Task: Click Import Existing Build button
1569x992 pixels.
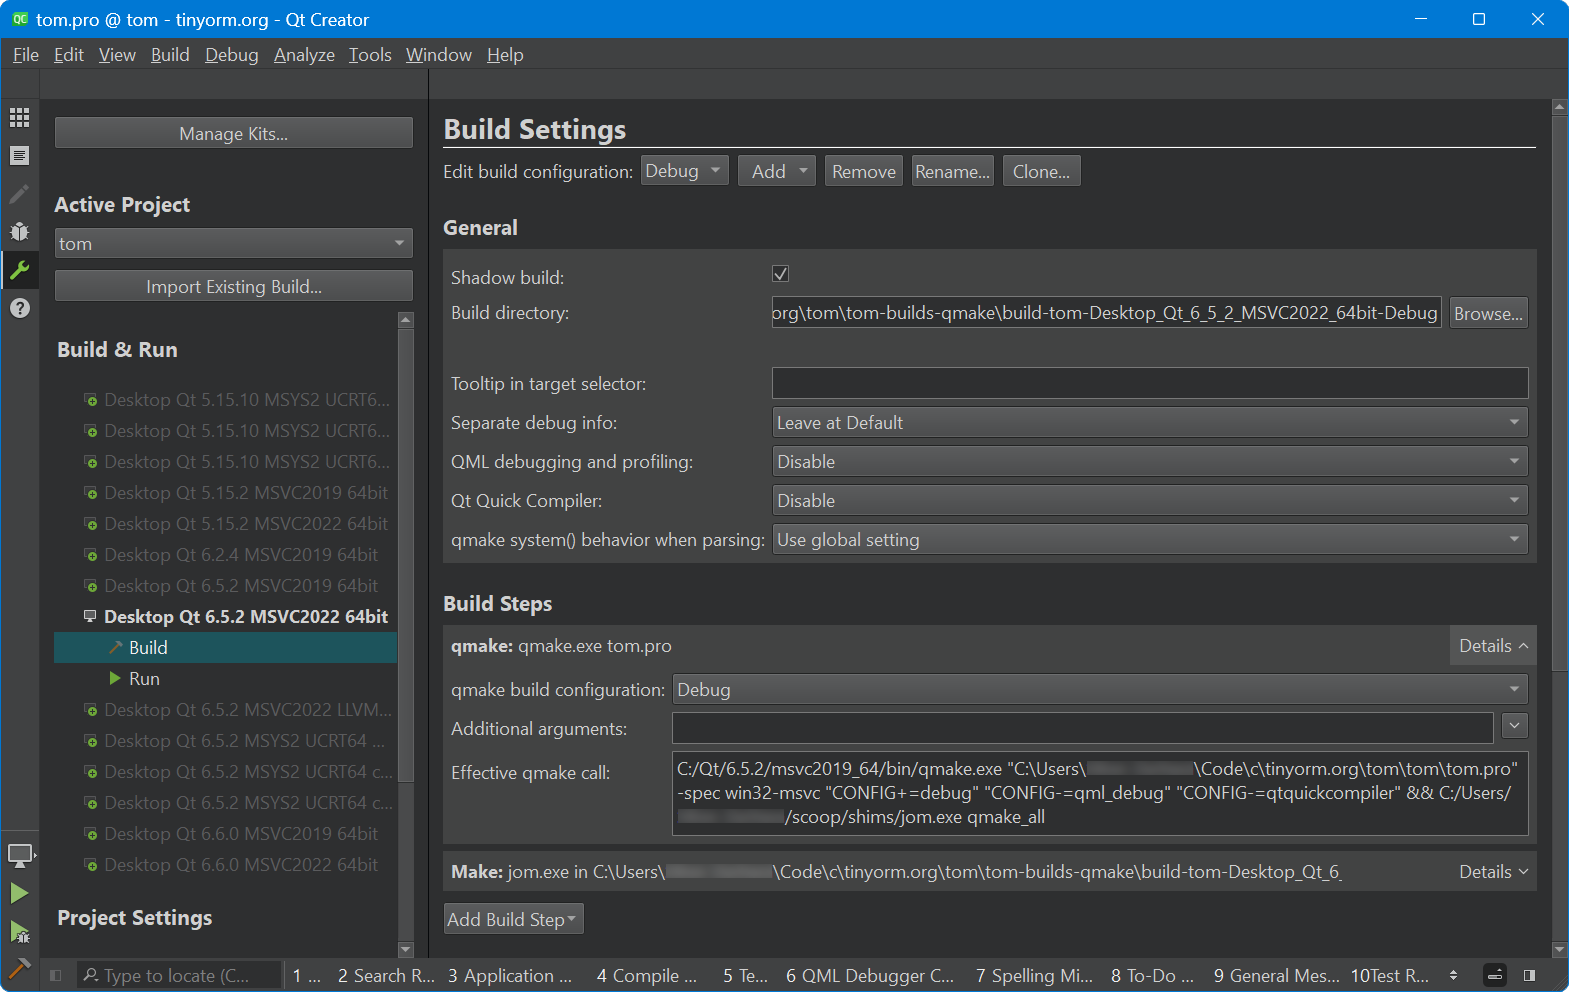Action: pos(233,286)
